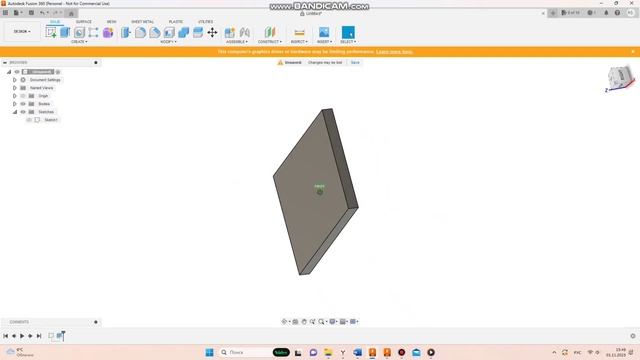Viewport: 640px width, 360px height.
Task: Collapse the root component node
Action: 9,72
